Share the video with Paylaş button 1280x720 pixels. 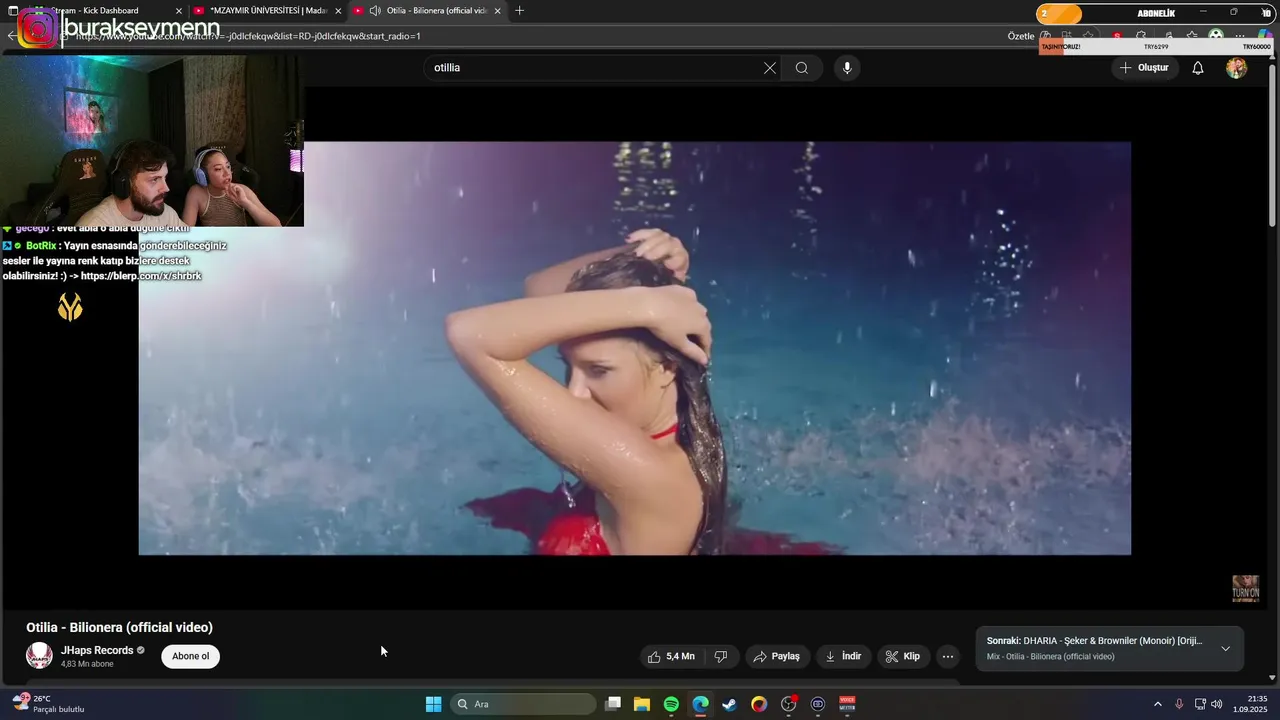click(777, 657)
